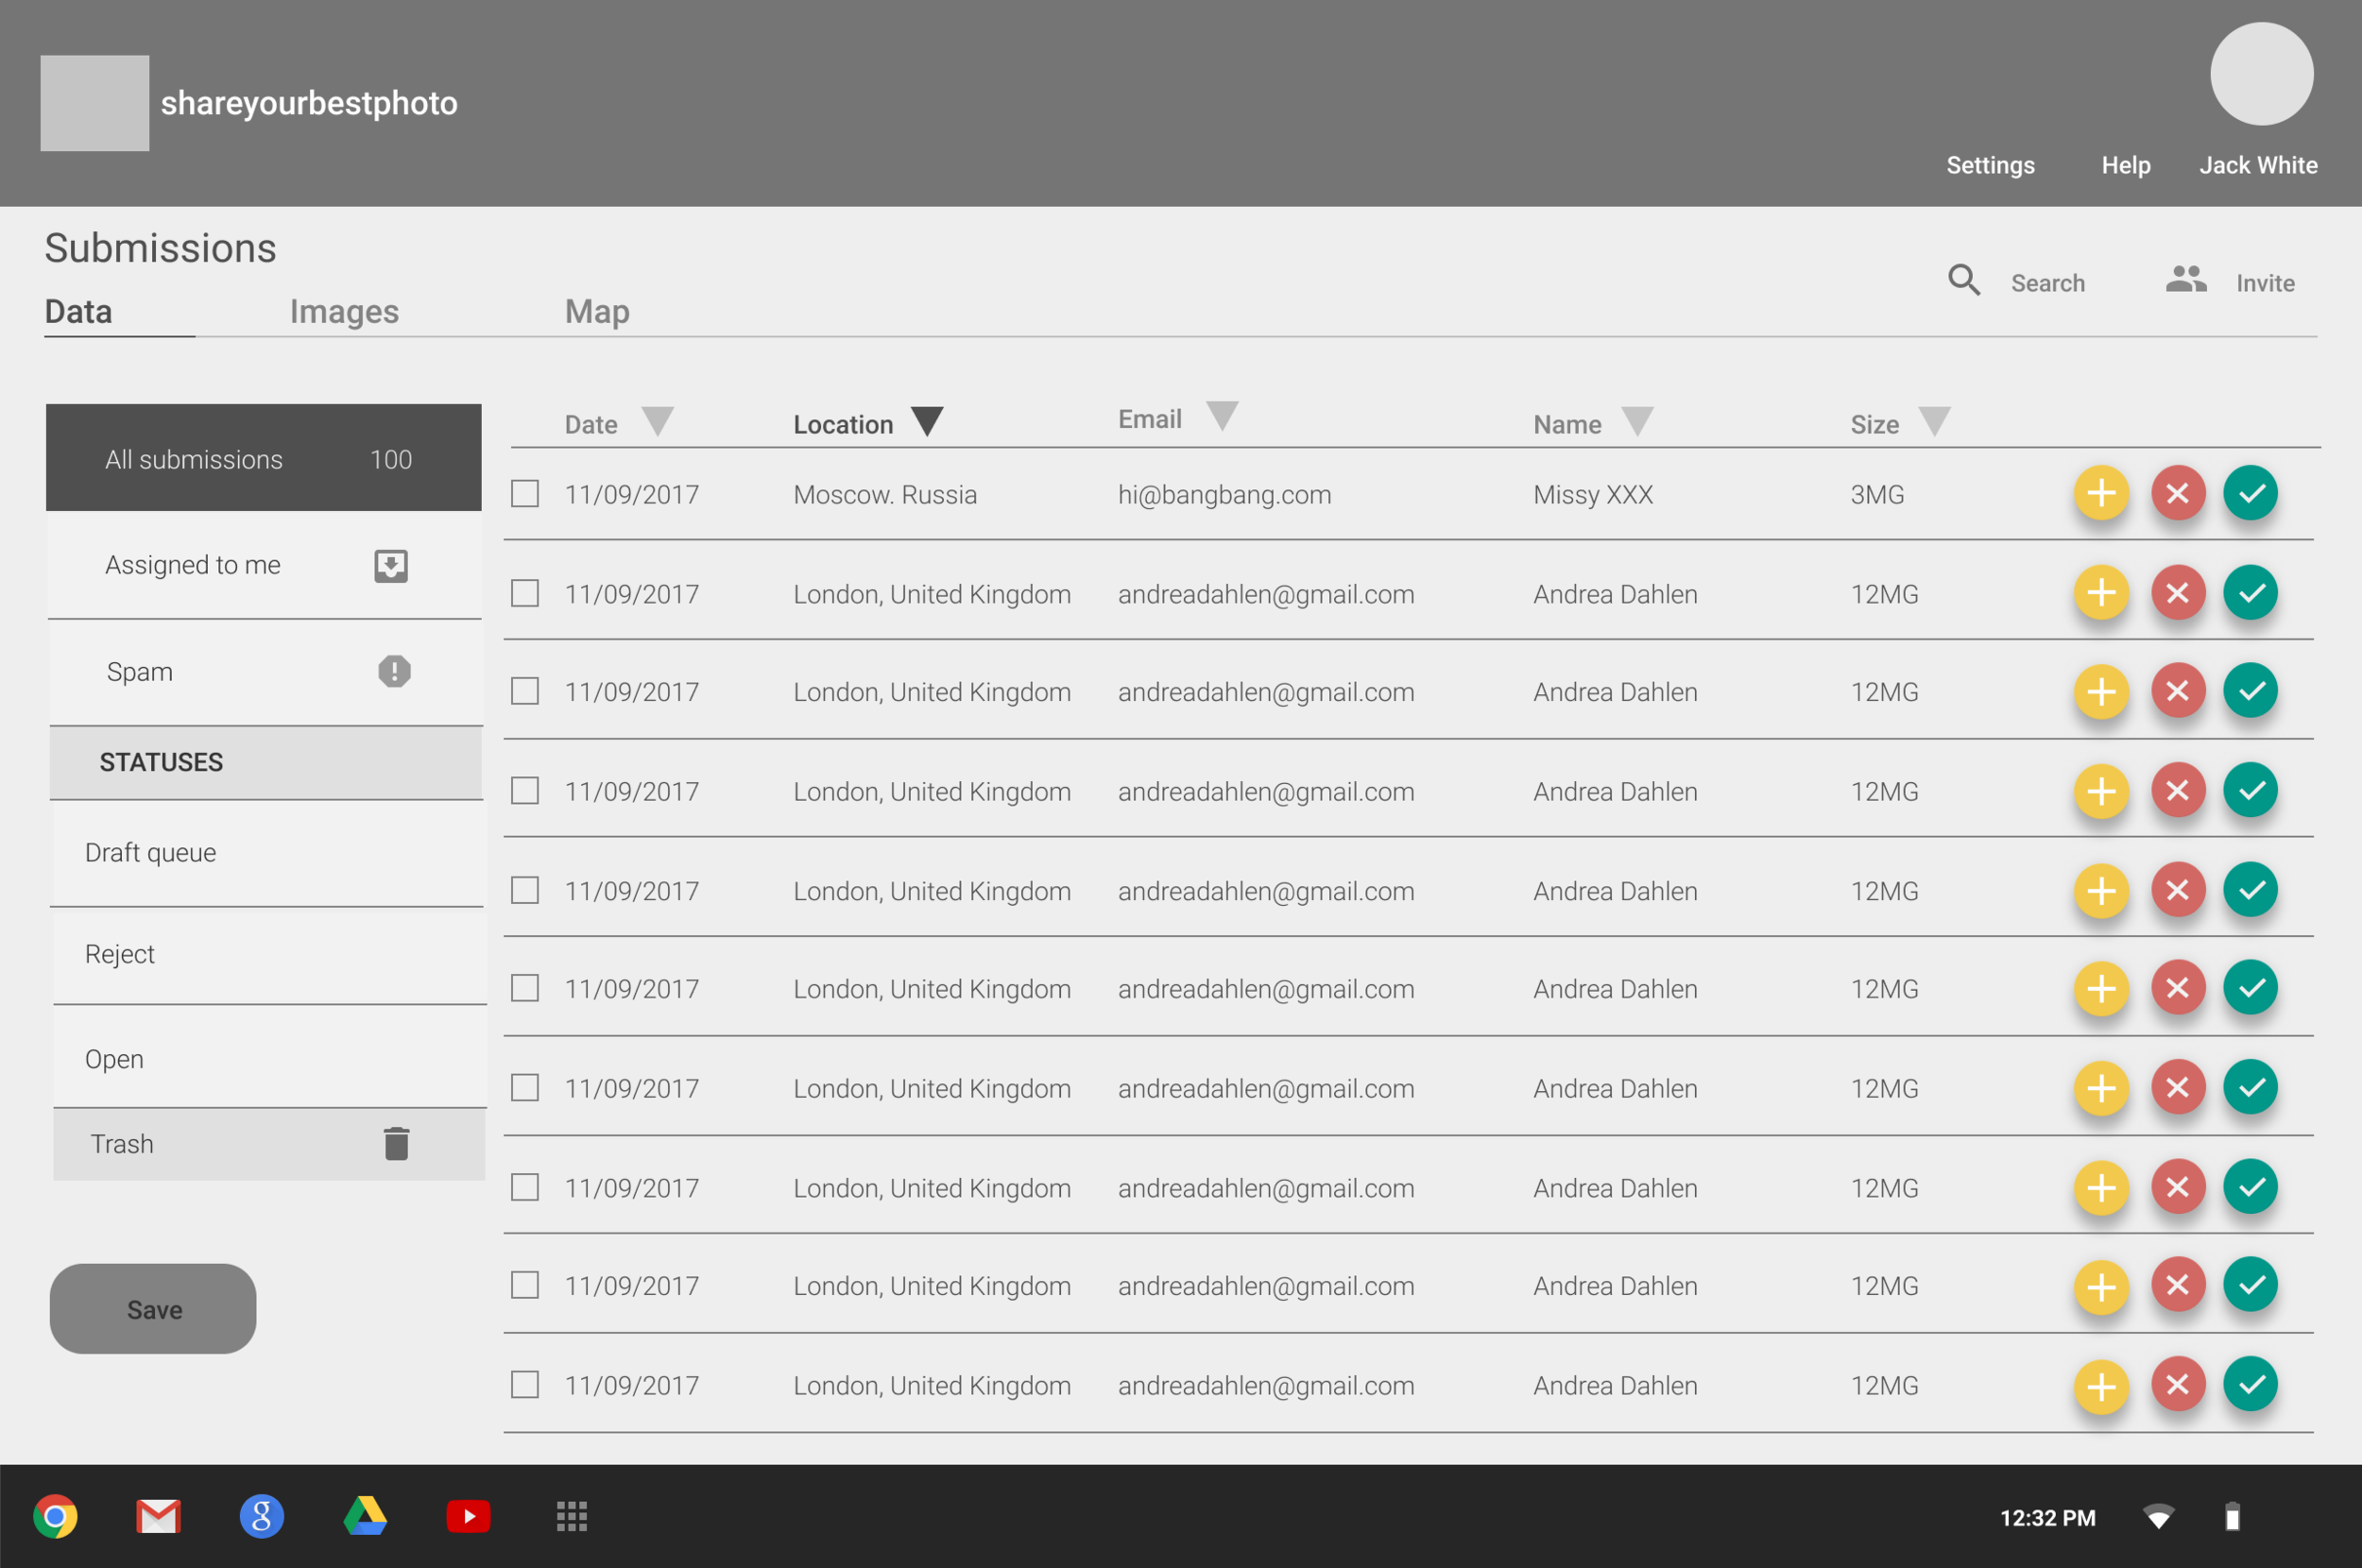The image size is (2362, 1568).
Task: Tick checkbox on fifth row of table
Action: pyautogui.click(x=525, y=890)
